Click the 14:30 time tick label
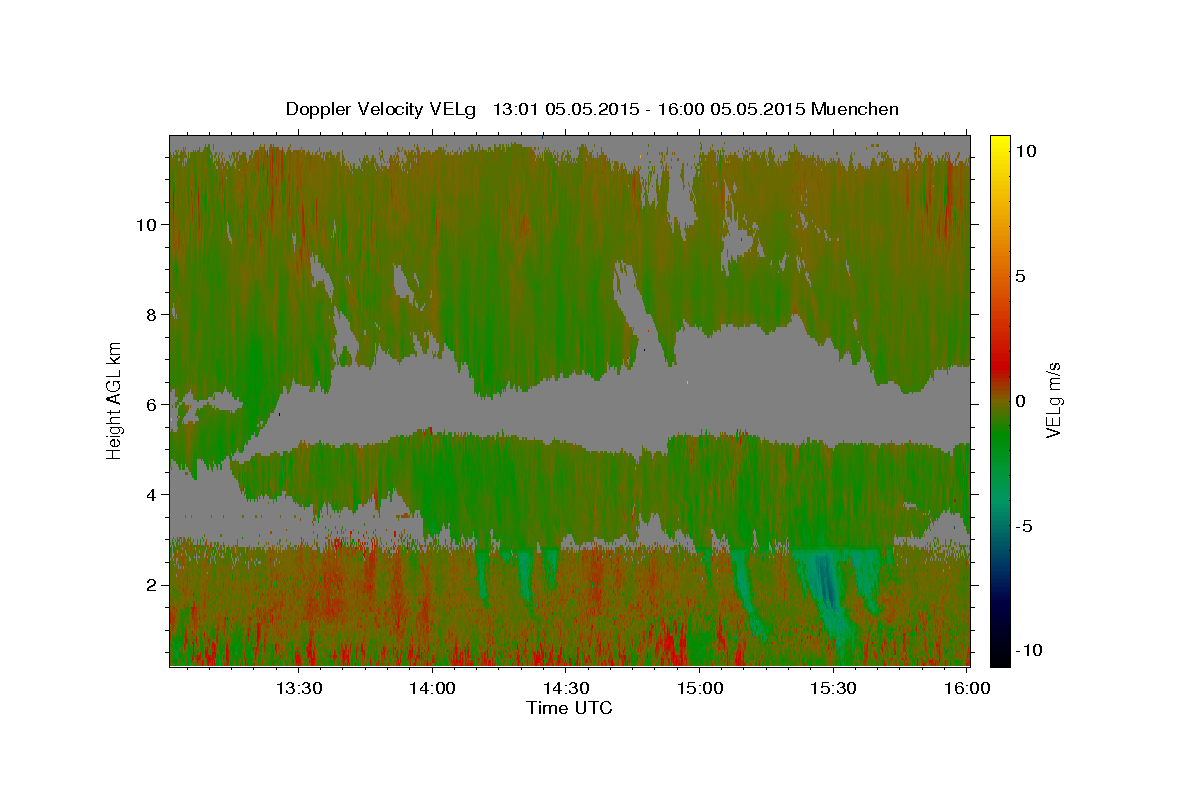Screen dimensions: 1200x800 pos(566,689)
